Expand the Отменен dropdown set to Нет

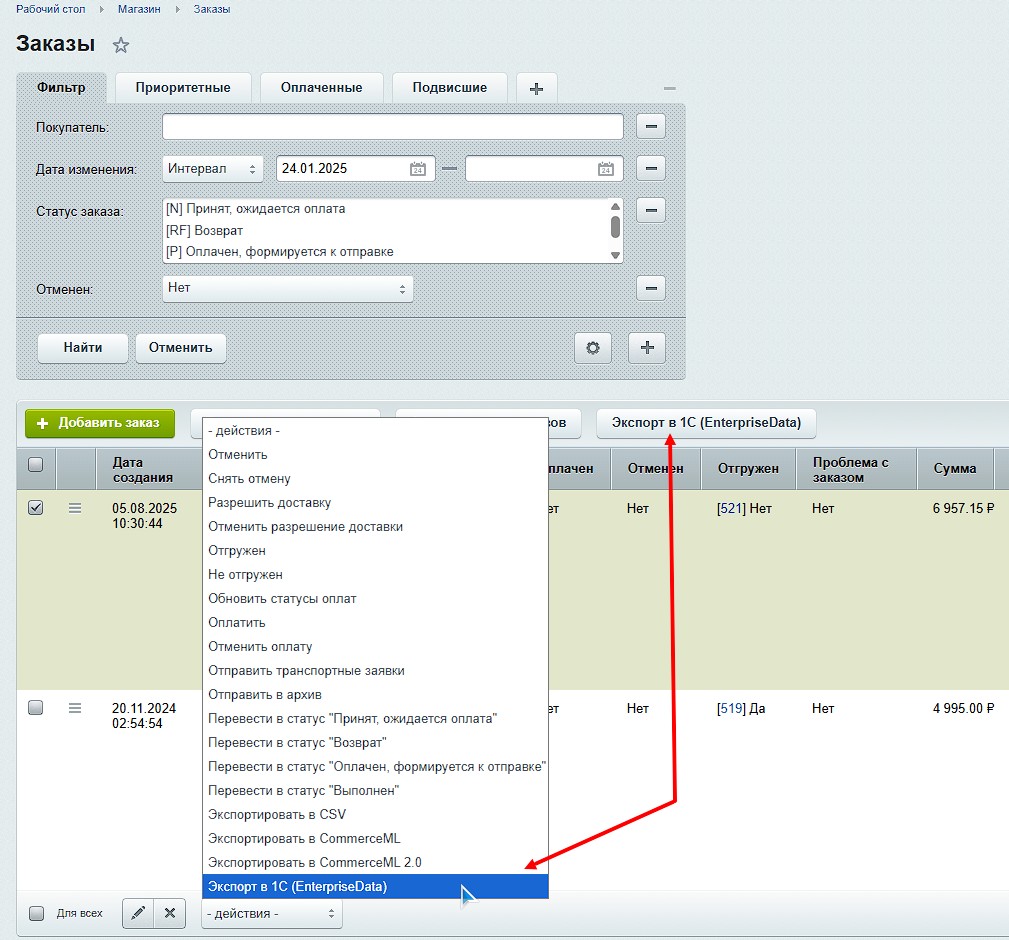point(287,288)
